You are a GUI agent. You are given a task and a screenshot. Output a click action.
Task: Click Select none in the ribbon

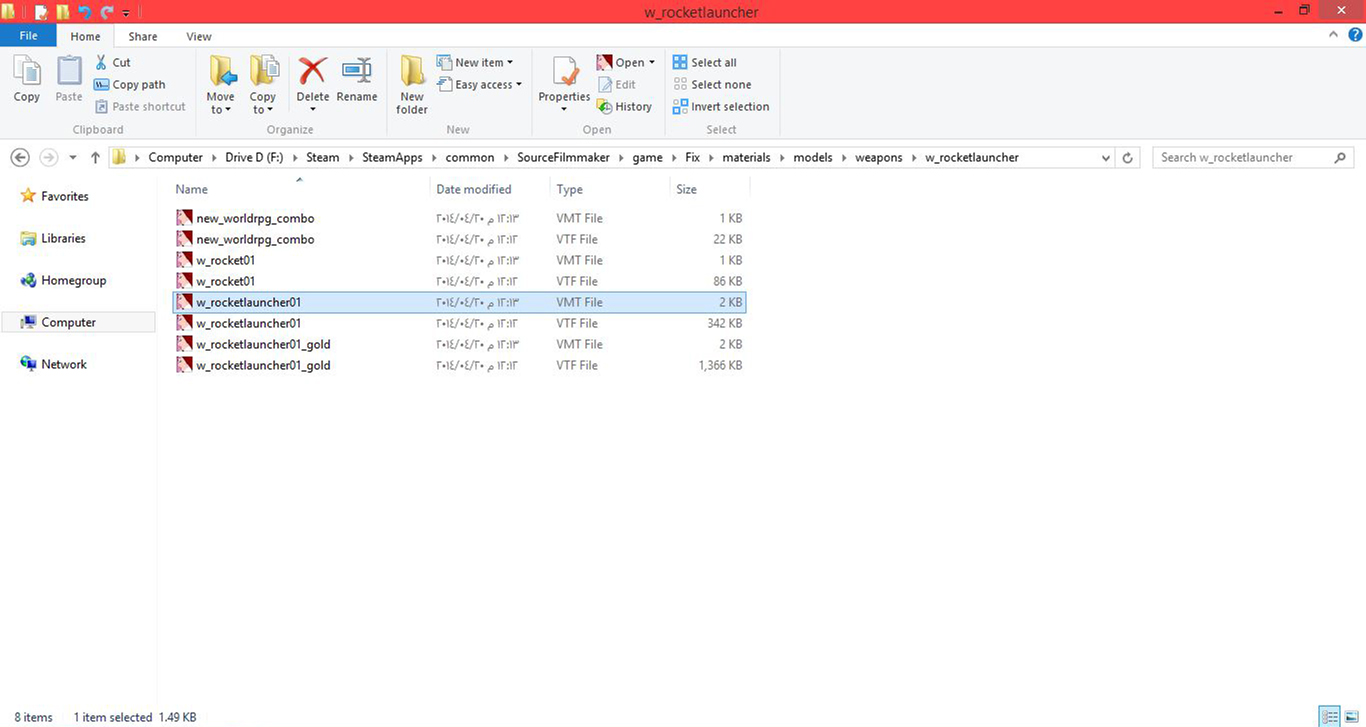click(712, 85)
